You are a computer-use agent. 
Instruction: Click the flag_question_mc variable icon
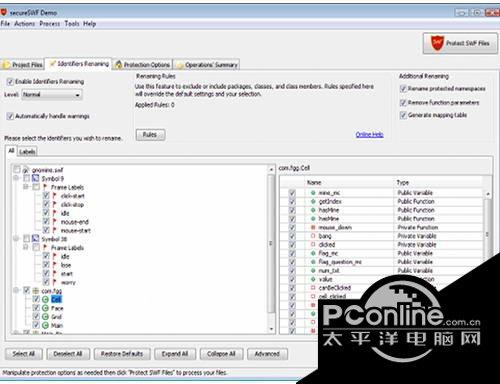pyautogui.click(x=313, y=262)
